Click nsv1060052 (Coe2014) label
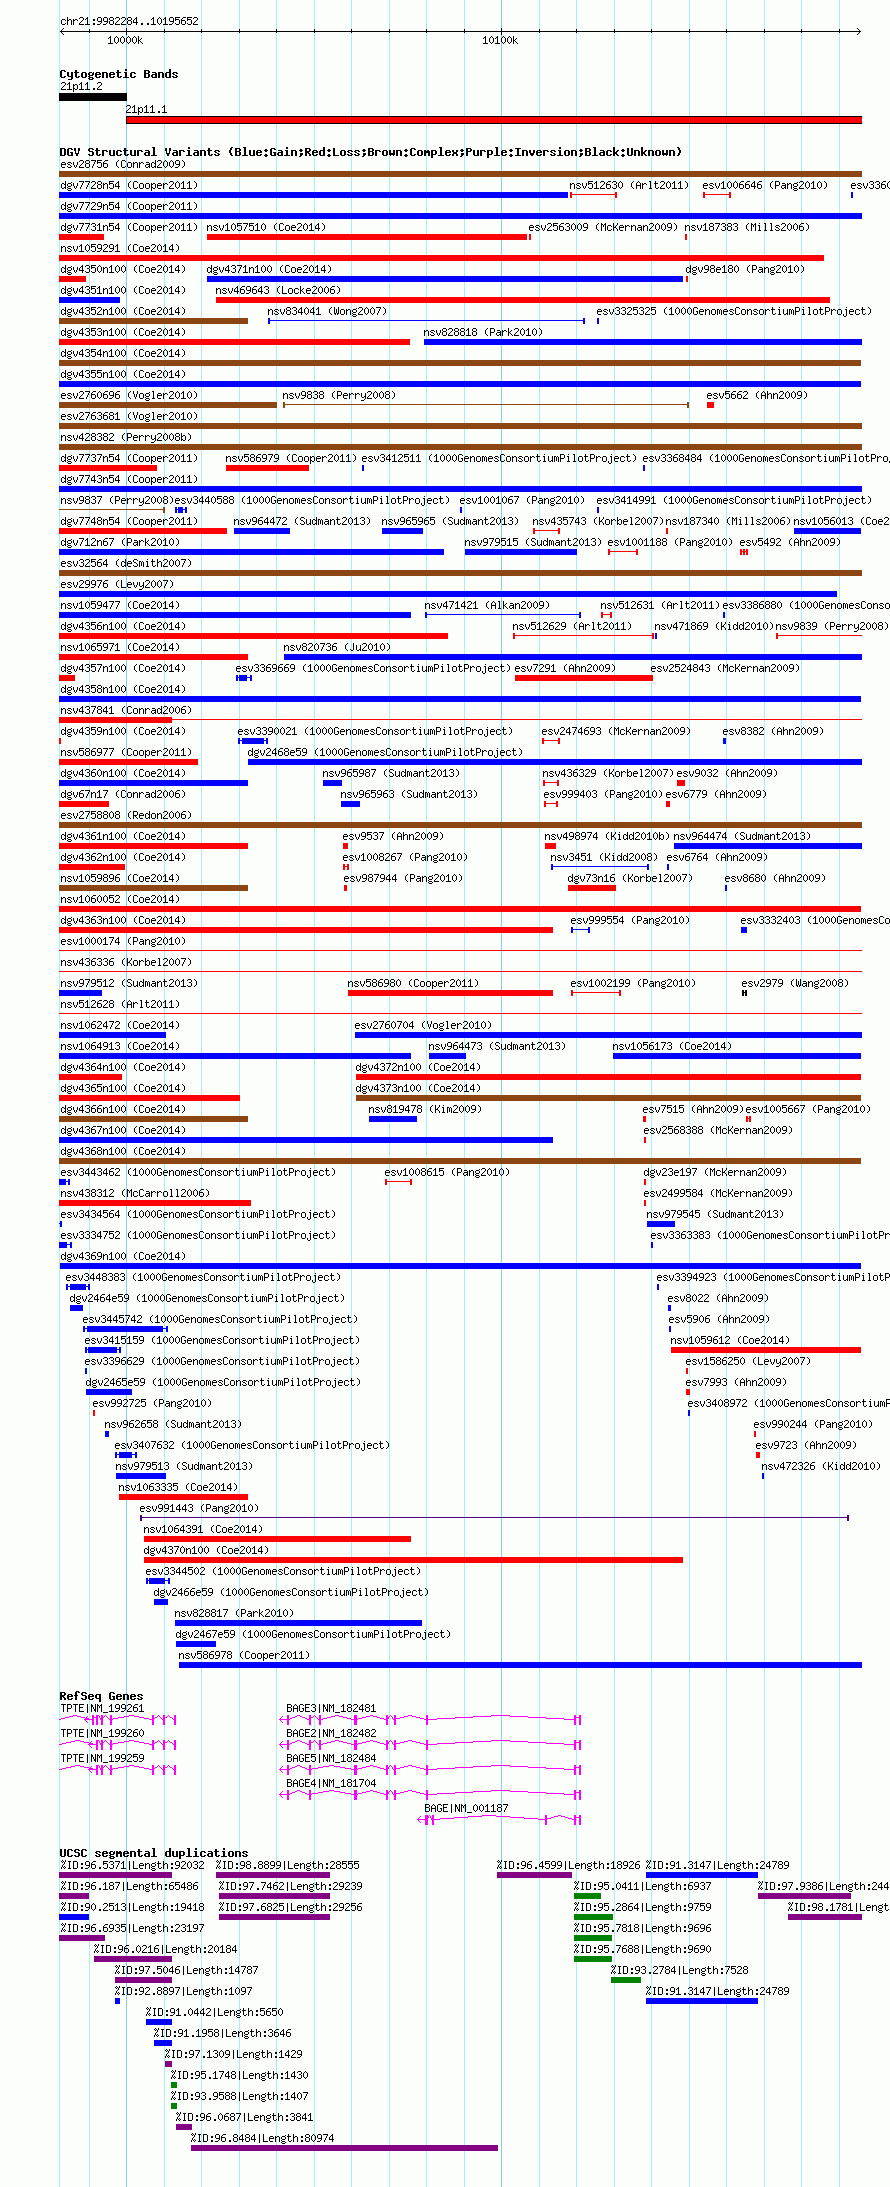The height and width of the screenshot is (2187, 890). click(120, 899)
